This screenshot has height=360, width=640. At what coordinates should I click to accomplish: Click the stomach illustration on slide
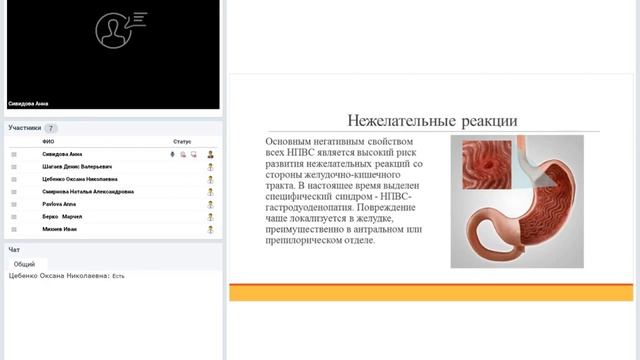click(517, 202)
